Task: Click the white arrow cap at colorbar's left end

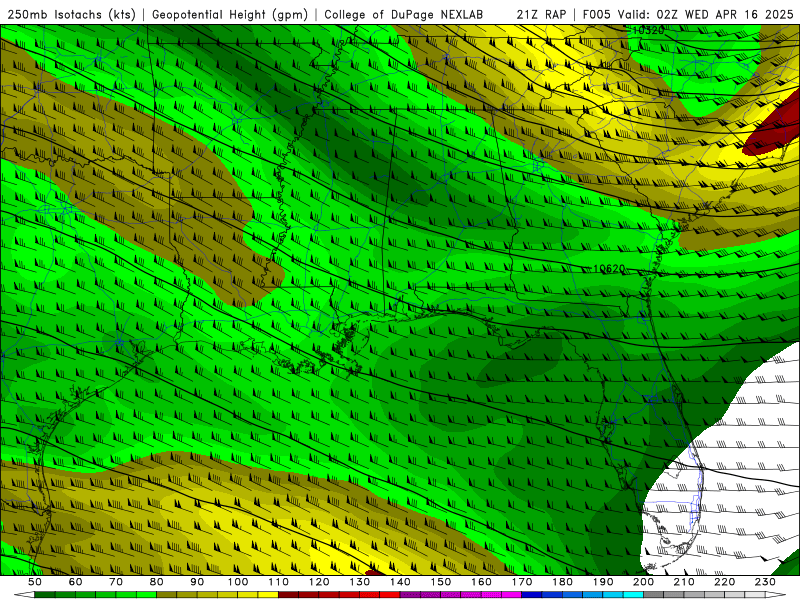Action: pyautogui.click(x=24, y=595)
